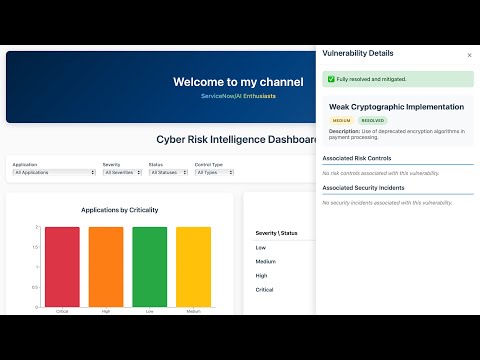Screen dimensions: 480x360
Task: Click the 'Medium' severity row label
Action: [266, 262]
